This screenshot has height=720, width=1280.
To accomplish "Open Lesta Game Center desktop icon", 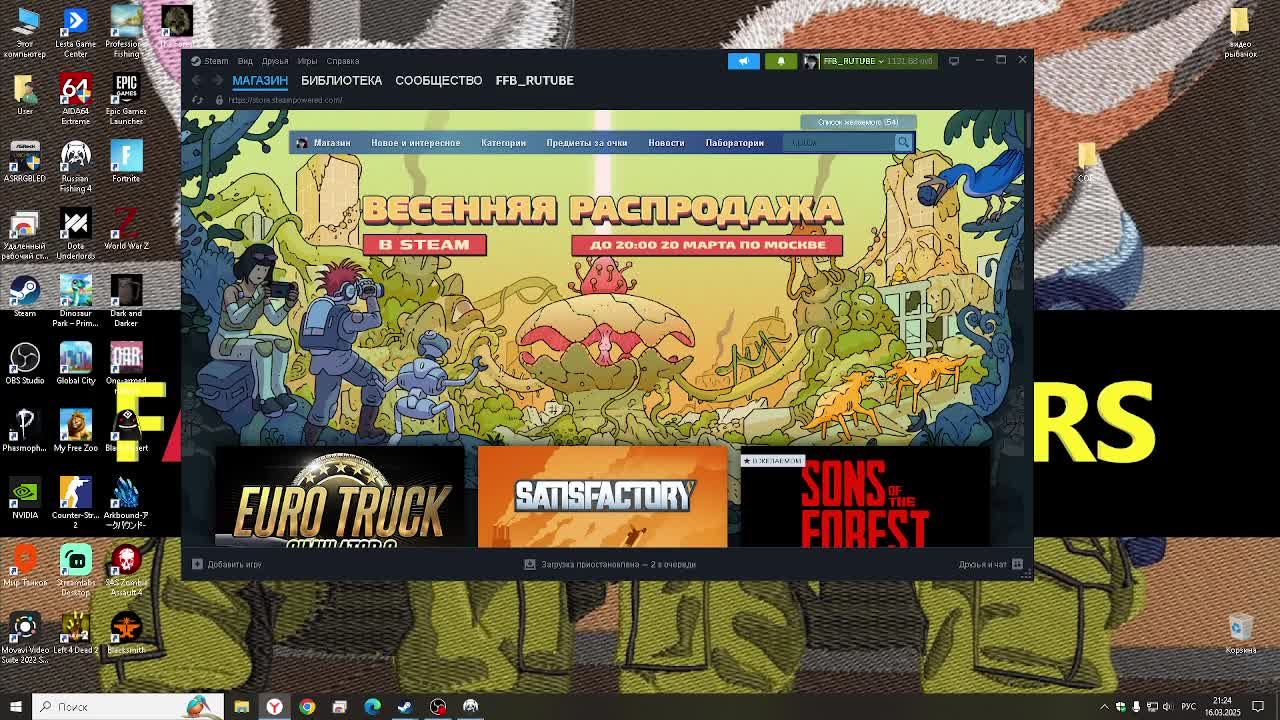I will tap(75, 33).
